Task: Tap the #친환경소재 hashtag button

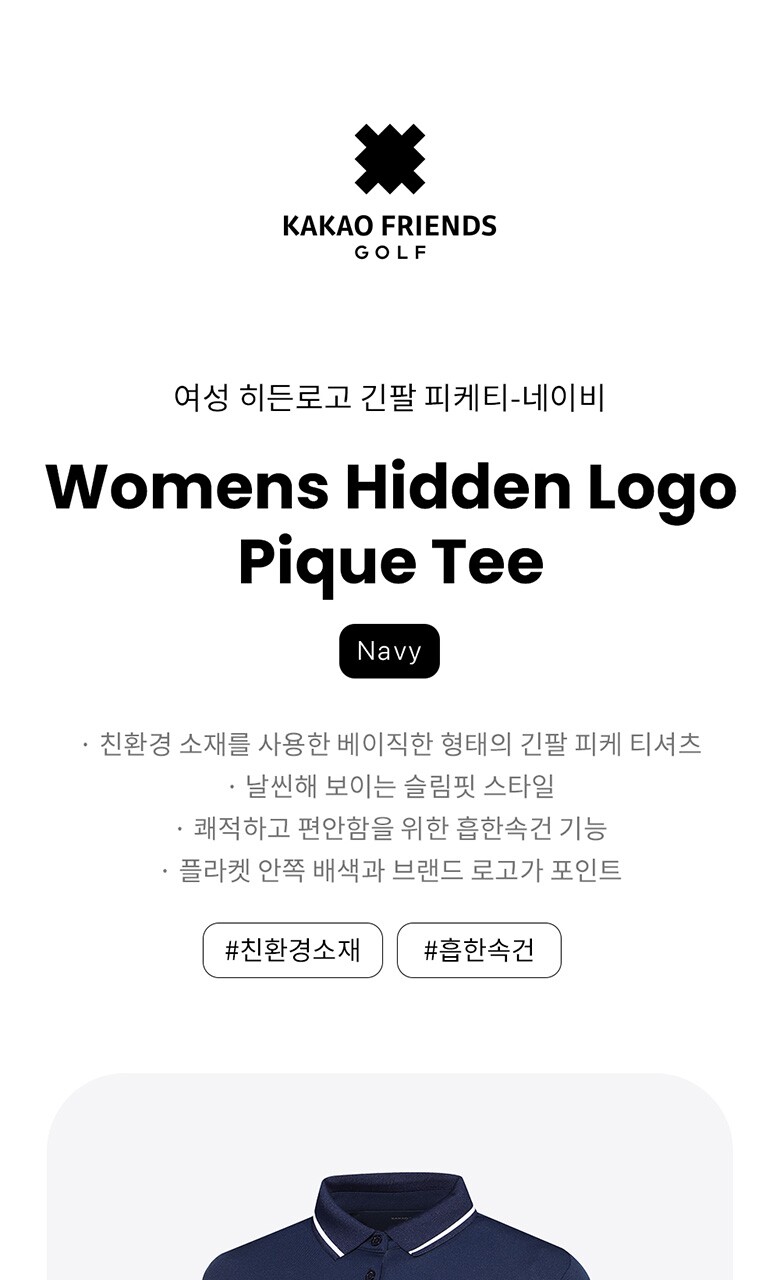Action: point(293,950)
